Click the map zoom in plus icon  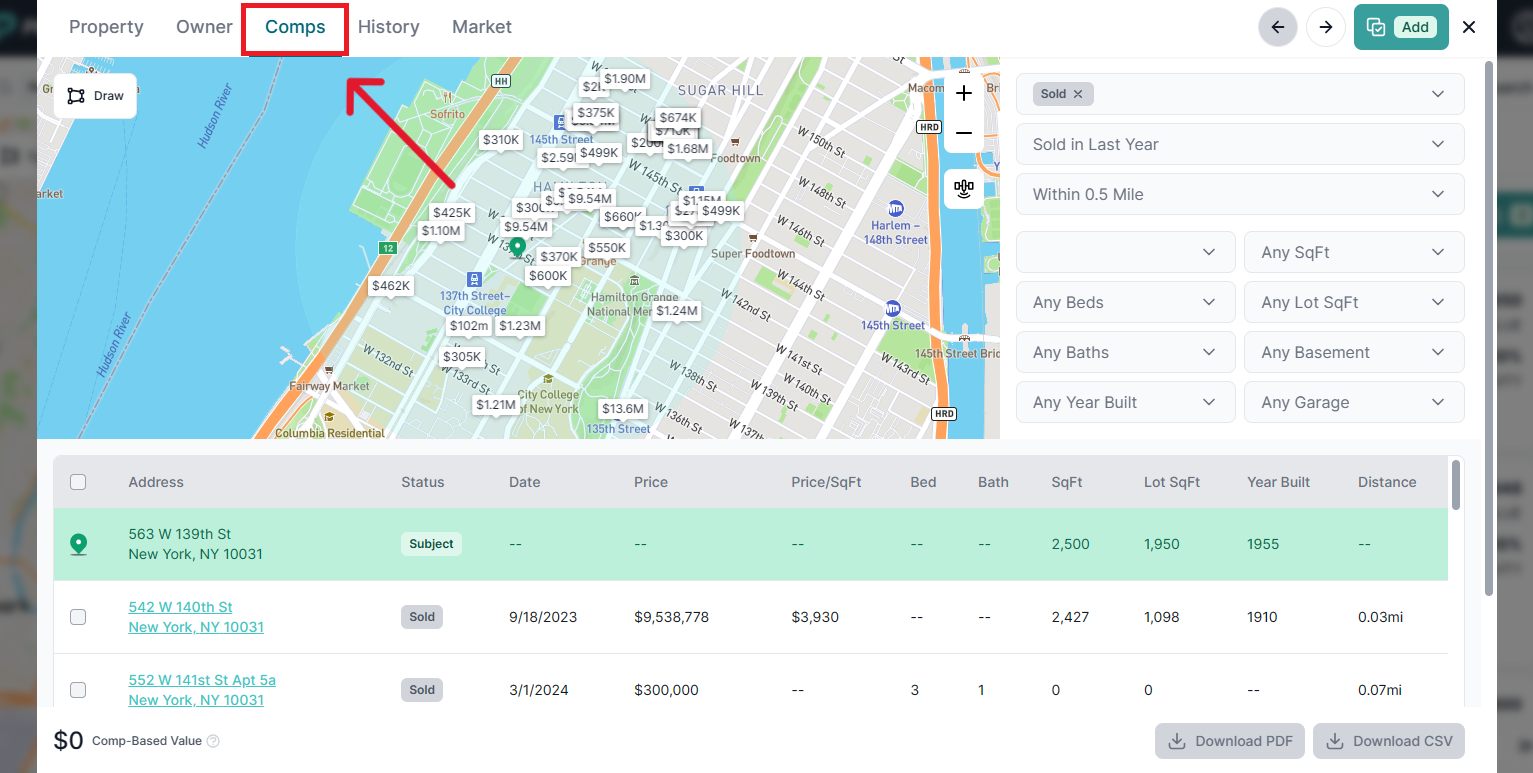click(964, 93)
